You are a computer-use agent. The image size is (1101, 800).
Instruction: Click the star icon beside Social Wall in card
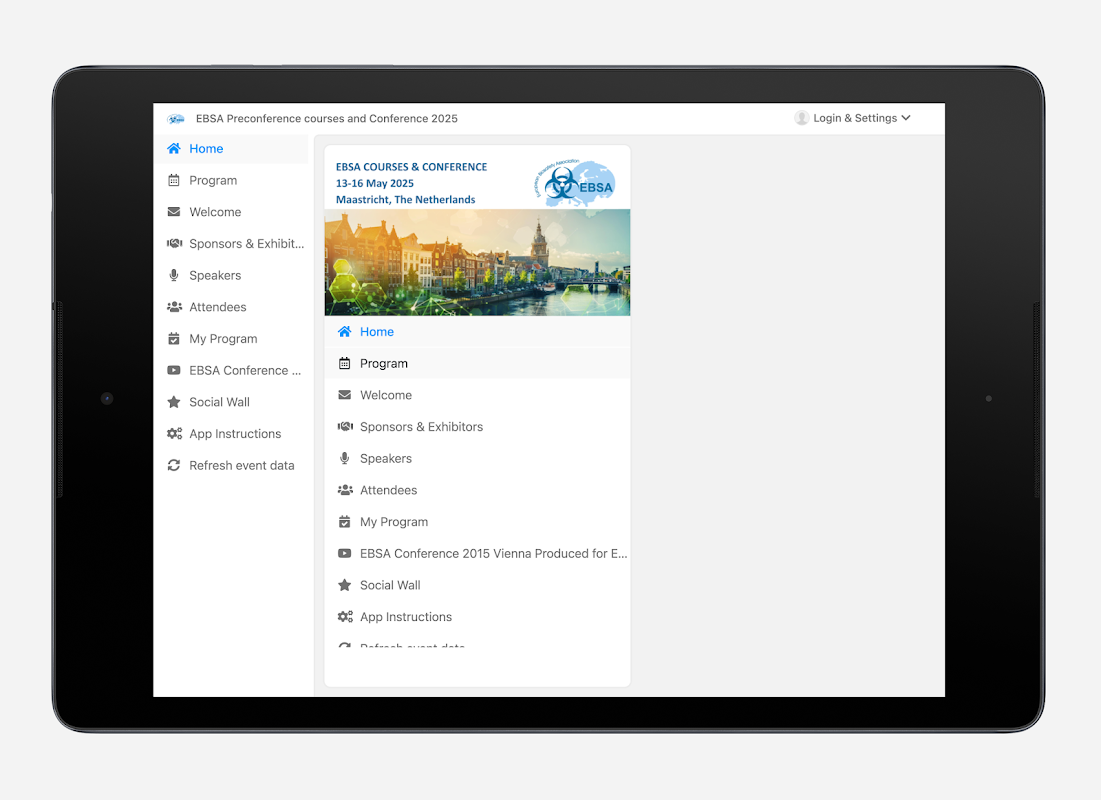point(345,585)
